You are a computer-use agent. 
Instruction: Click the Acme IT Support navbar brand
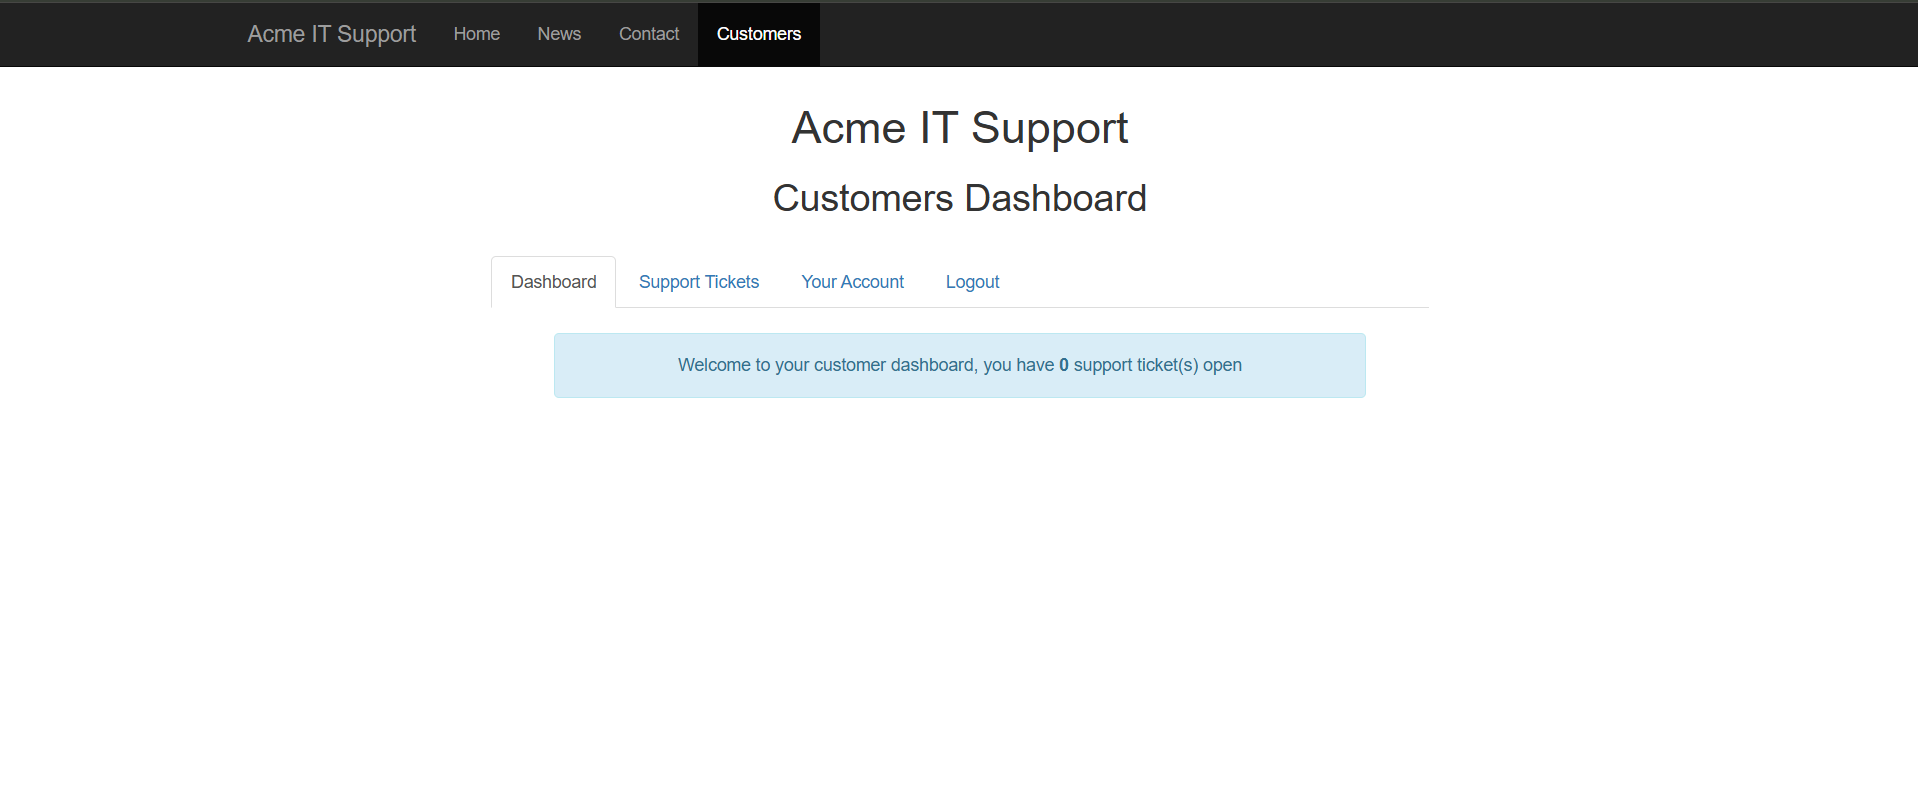click(x=331, y=34)
